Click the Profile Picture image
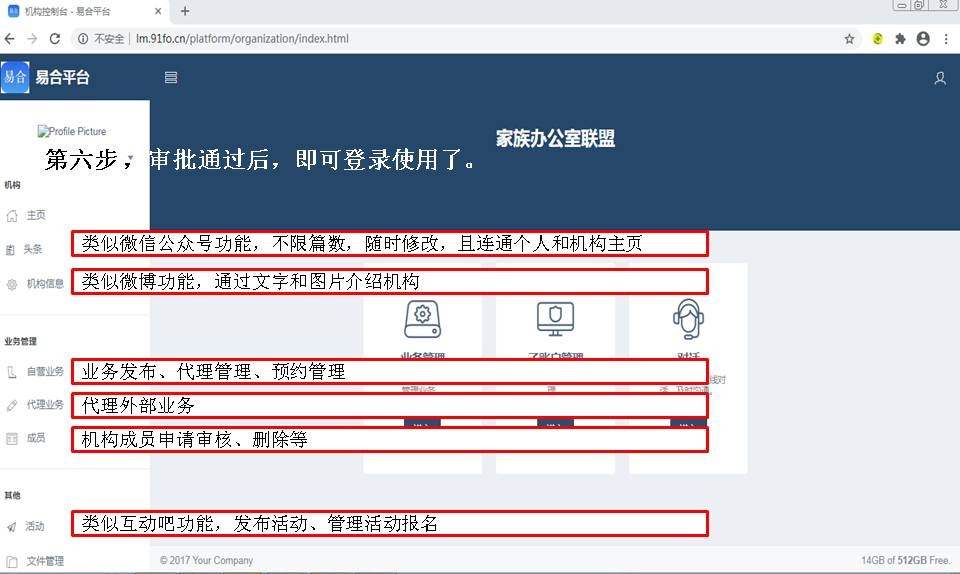This screenshot has height=574, width=960. tap(71, 131)
